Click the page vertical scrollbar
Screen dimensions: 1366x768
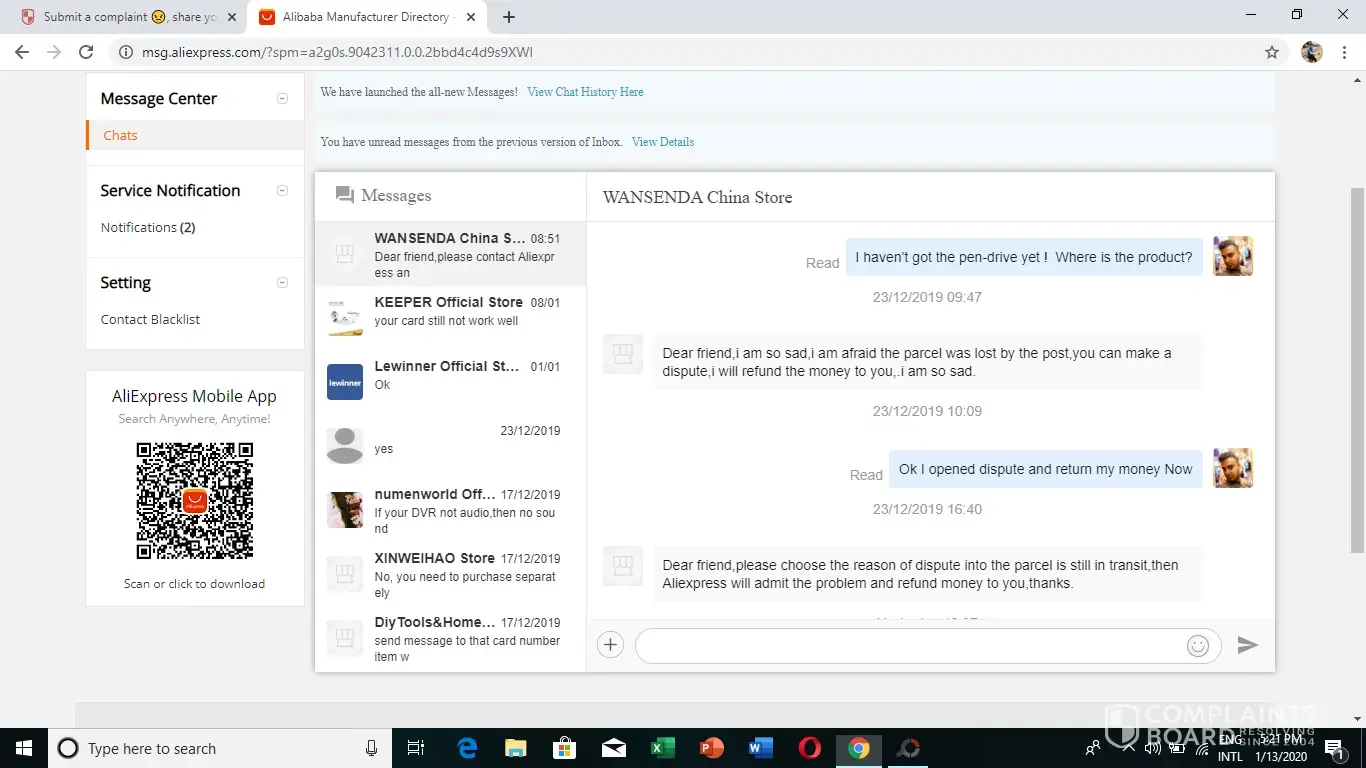[1357, 370]
